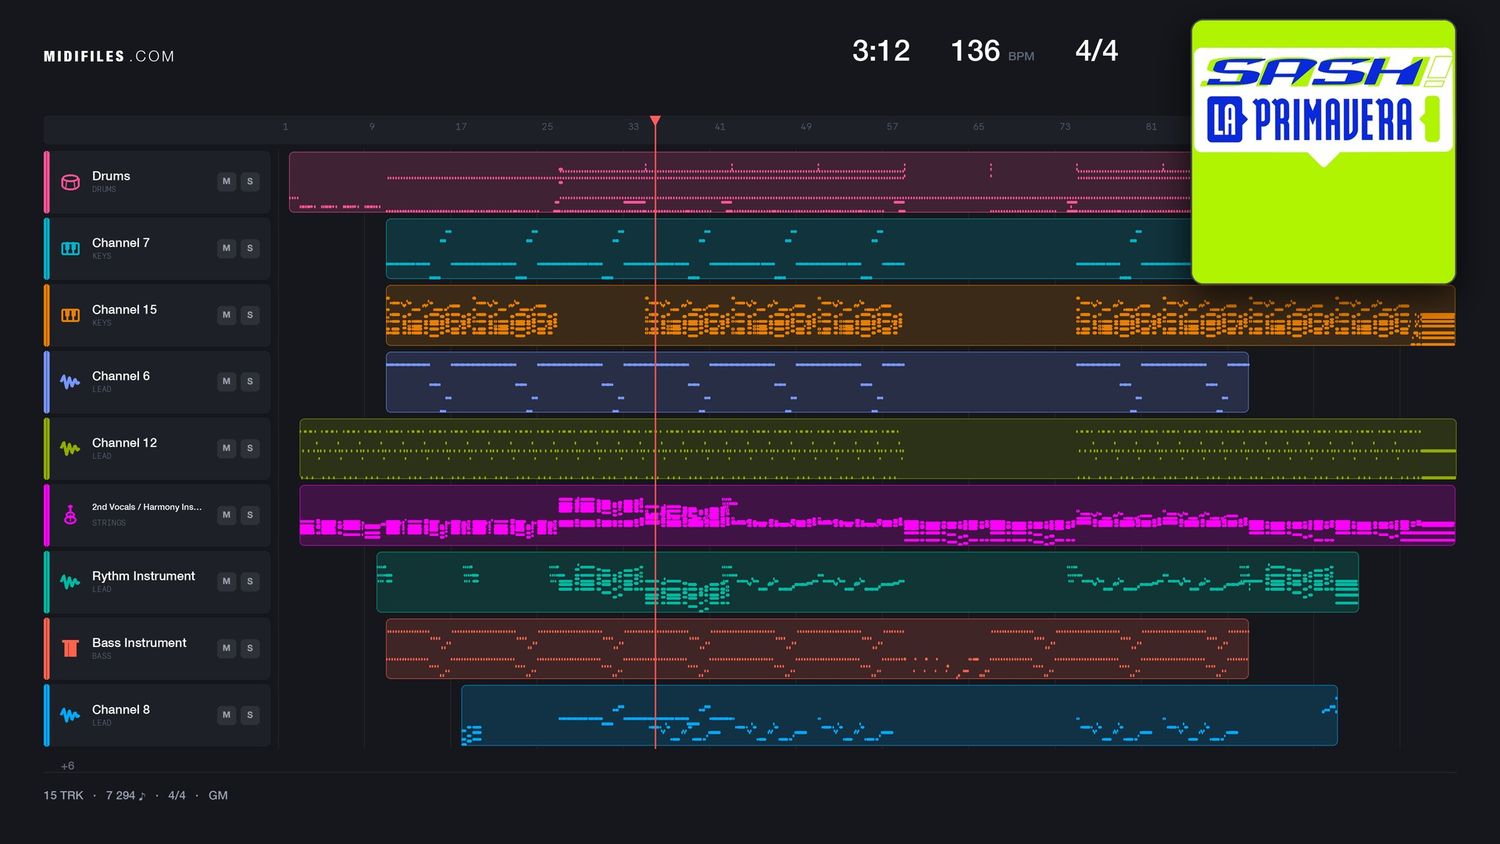The width and height of the screenshot is (1500, 844).
Task: Click the red playhead marker
Action: click(x=655, y=121)
